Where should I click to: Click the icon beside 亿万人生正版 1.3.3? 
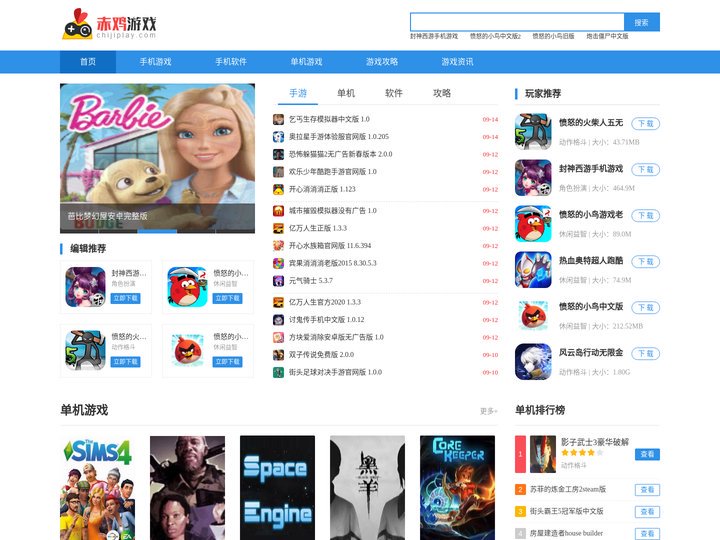(x=278, y=228)
